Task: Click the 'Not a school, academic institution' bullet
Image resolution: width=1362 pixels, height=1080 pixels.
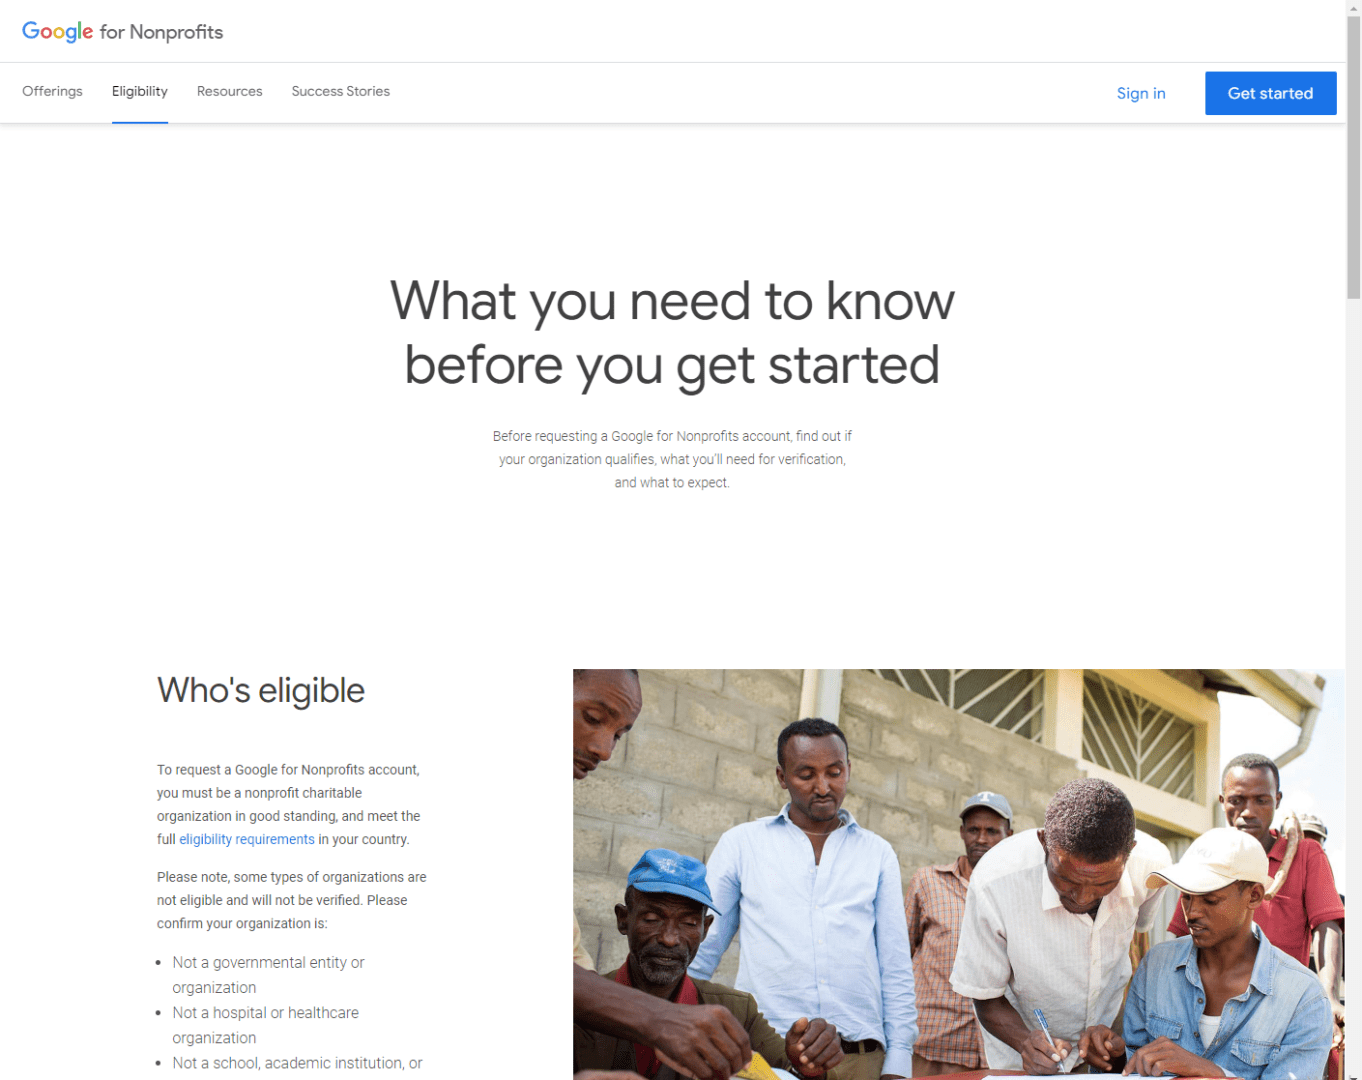Action: click(x=297, y=1063)
